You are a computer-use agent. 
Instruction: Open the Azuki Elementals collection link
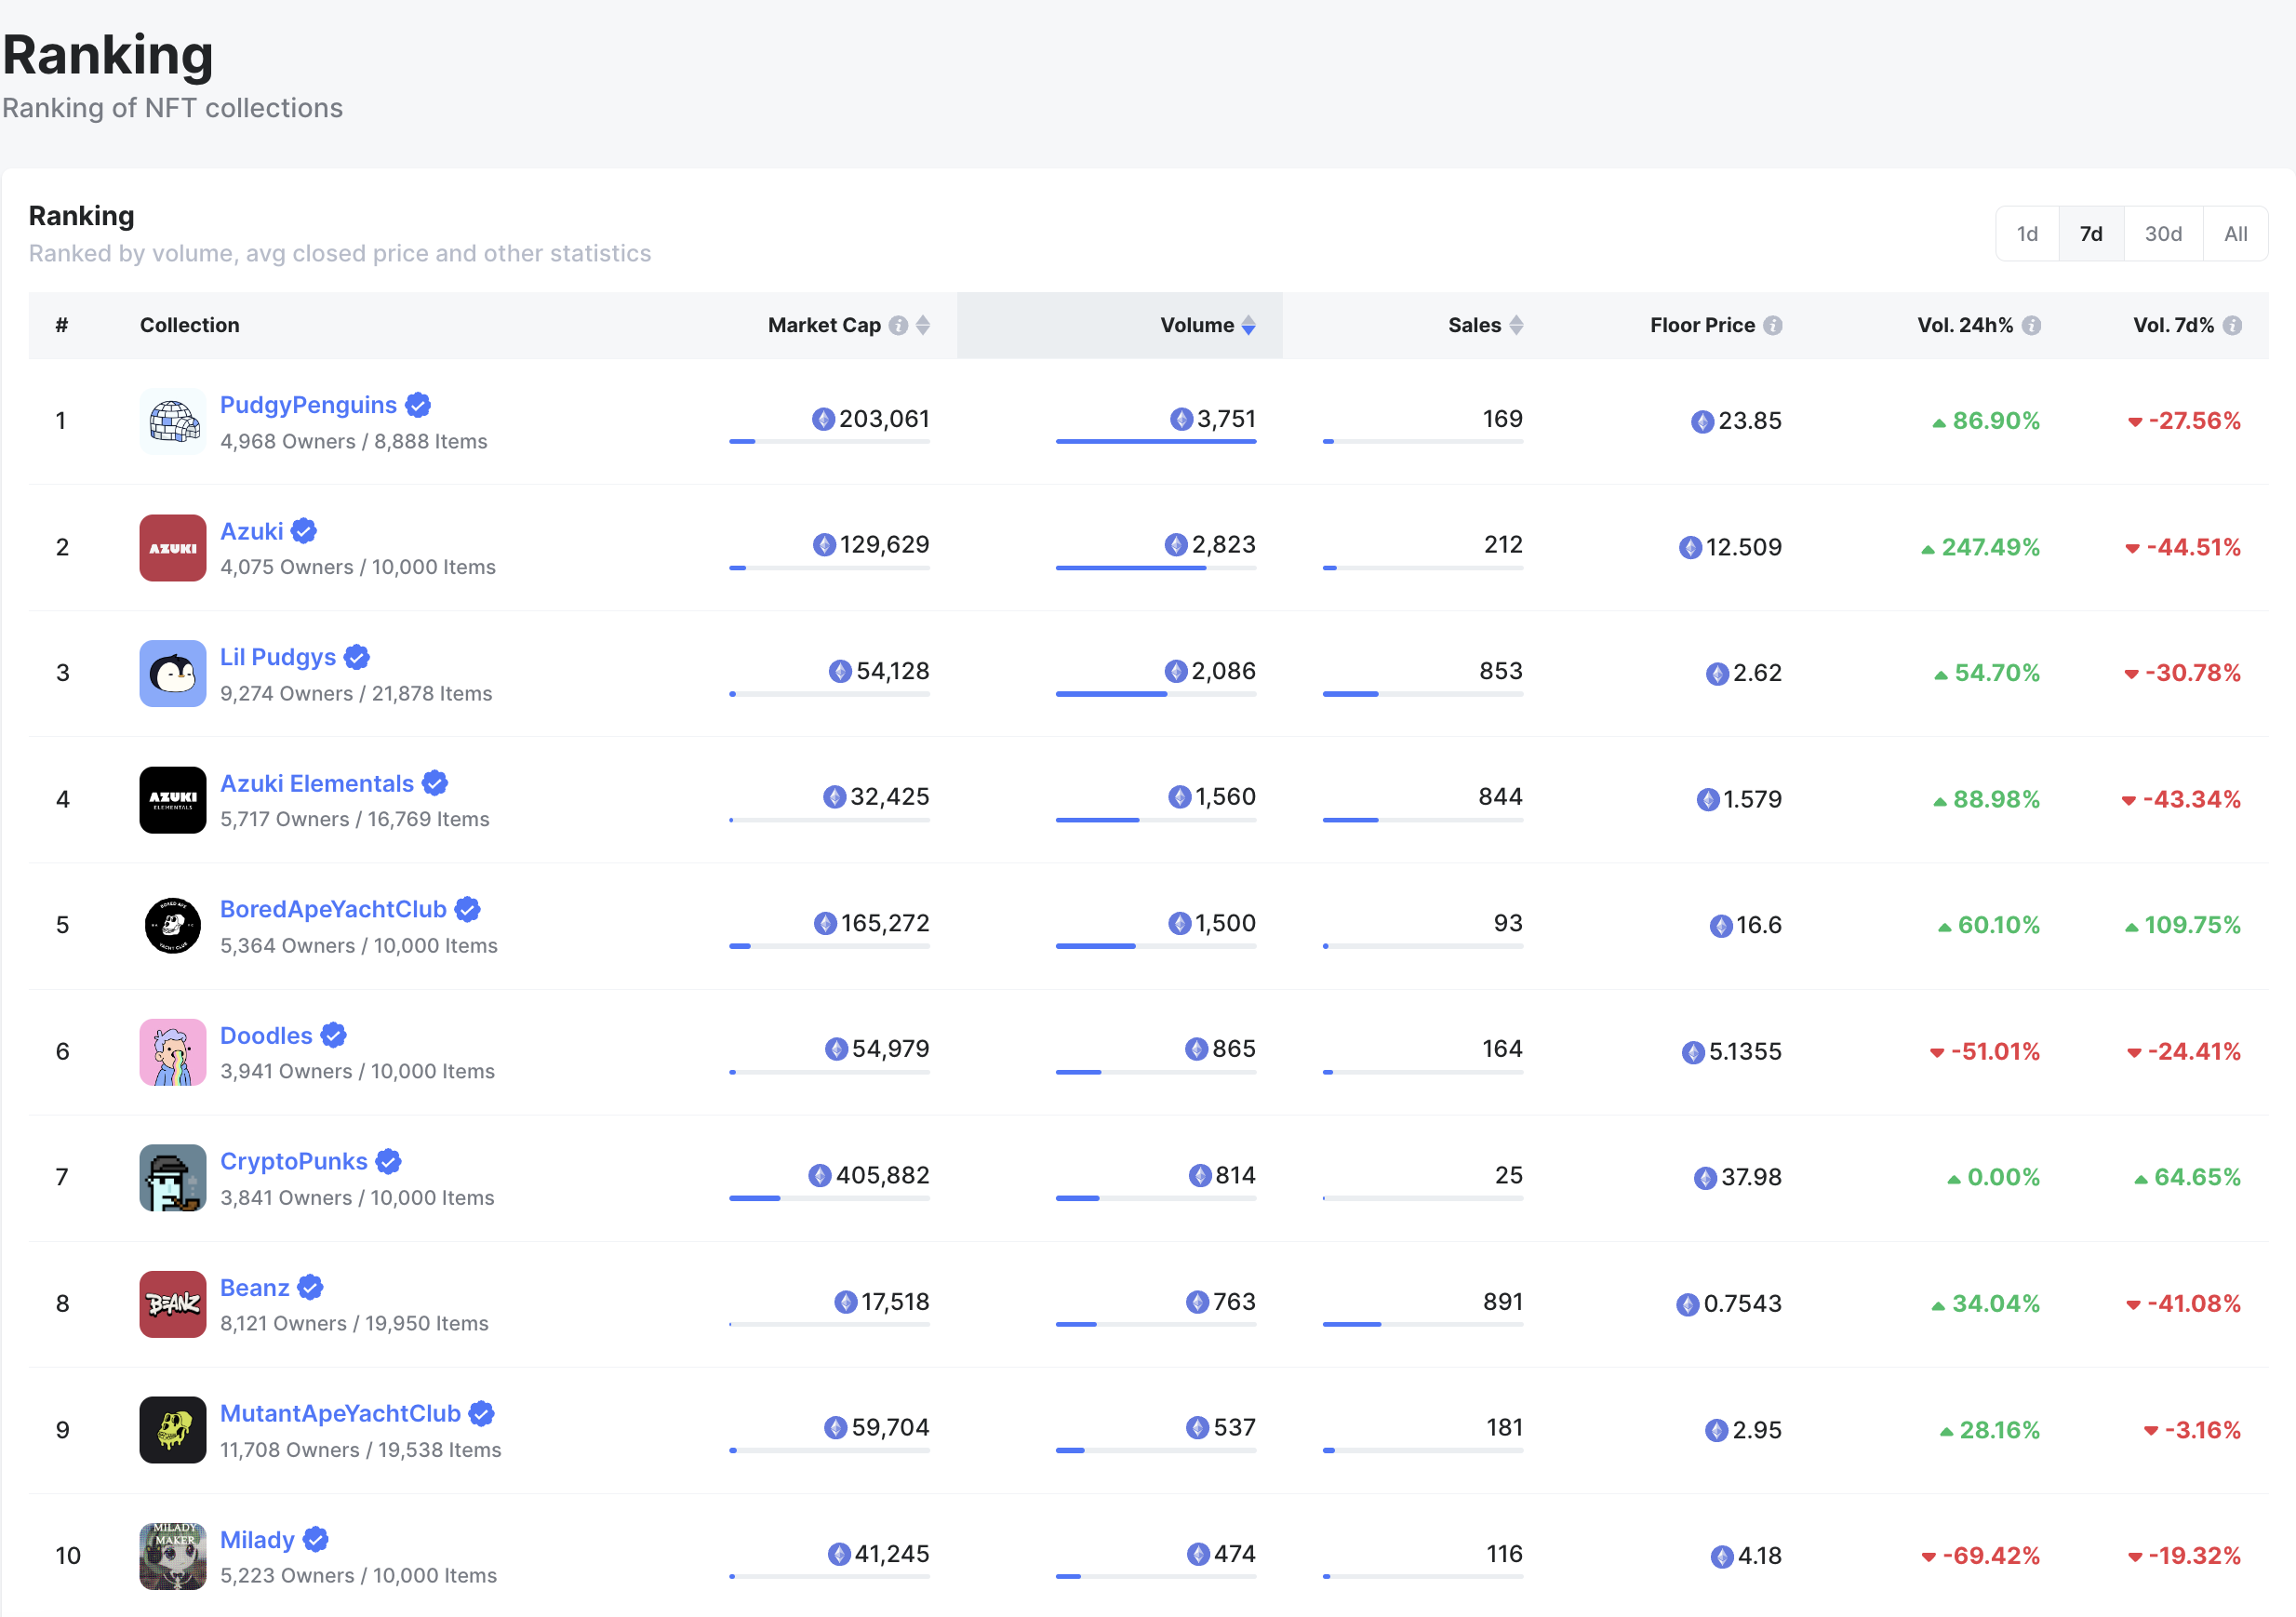tap(317, 783)
